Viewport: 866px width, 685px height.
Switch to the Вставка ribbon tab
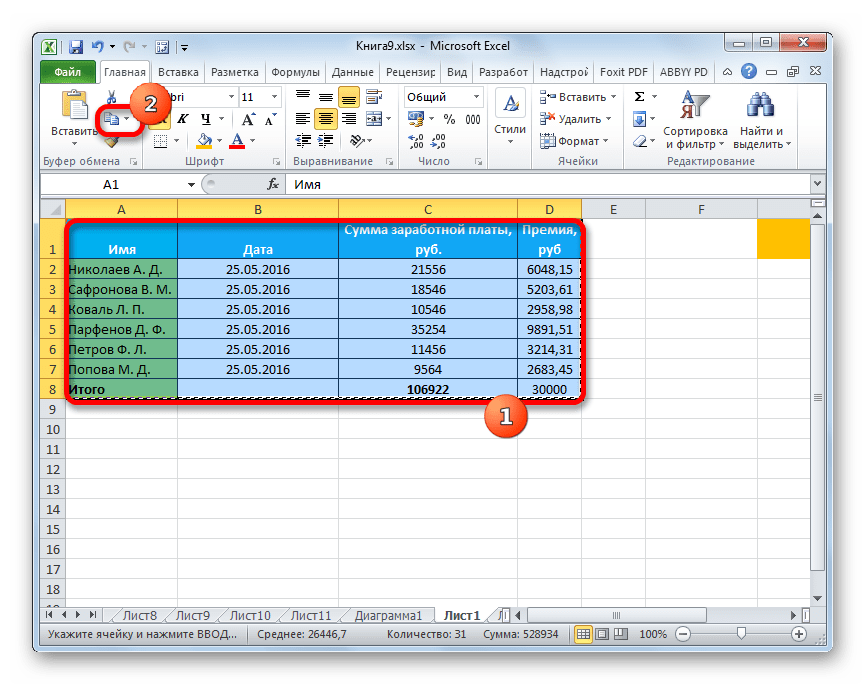(x=178, y=72)
